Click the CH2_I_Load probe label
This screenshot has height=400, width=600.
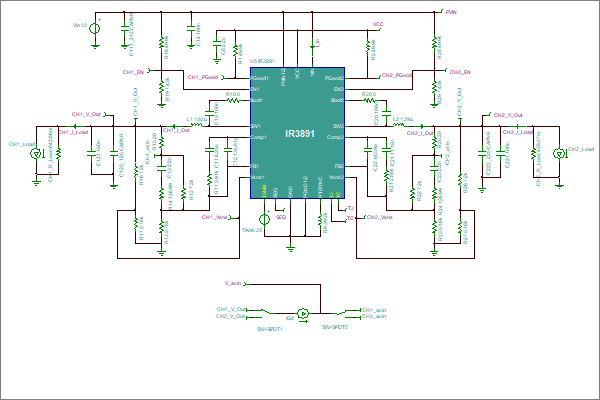coord(517,132)
